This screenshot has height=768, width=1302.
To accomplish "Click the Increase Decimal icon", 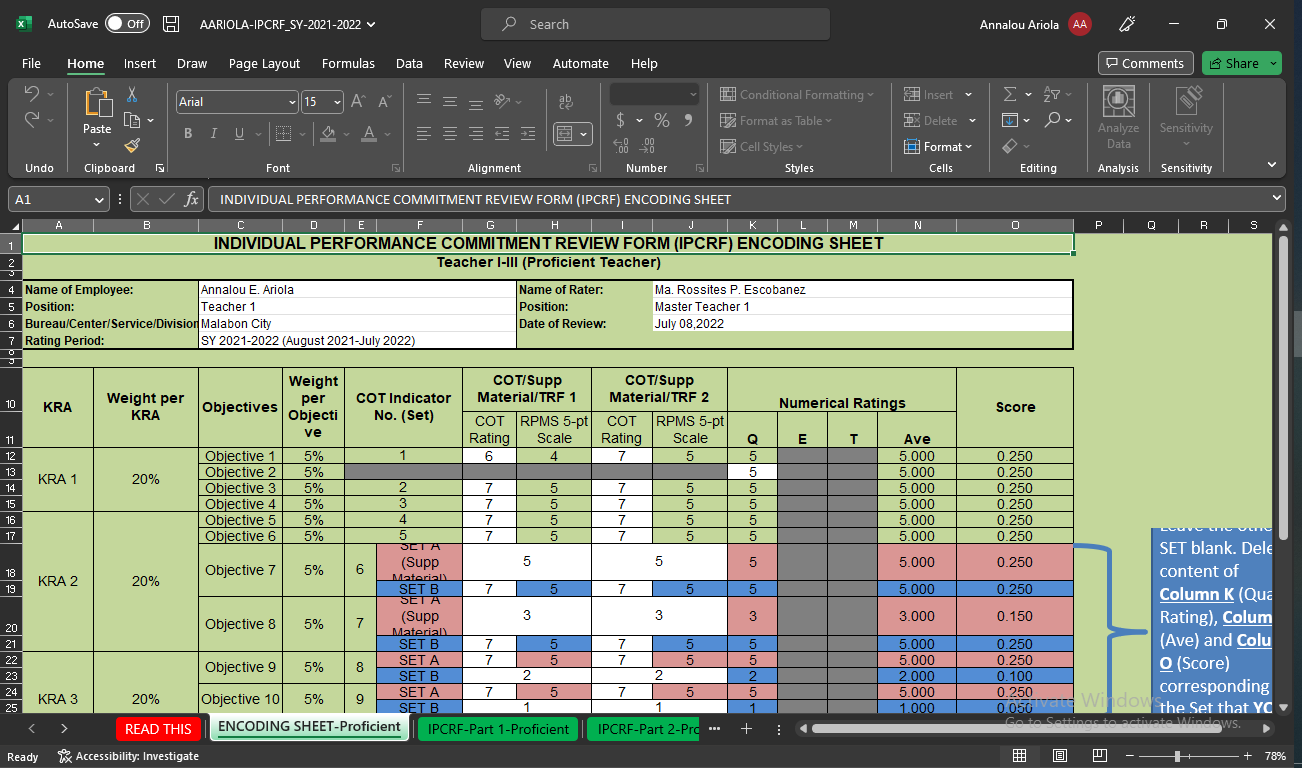I will 620,146.
